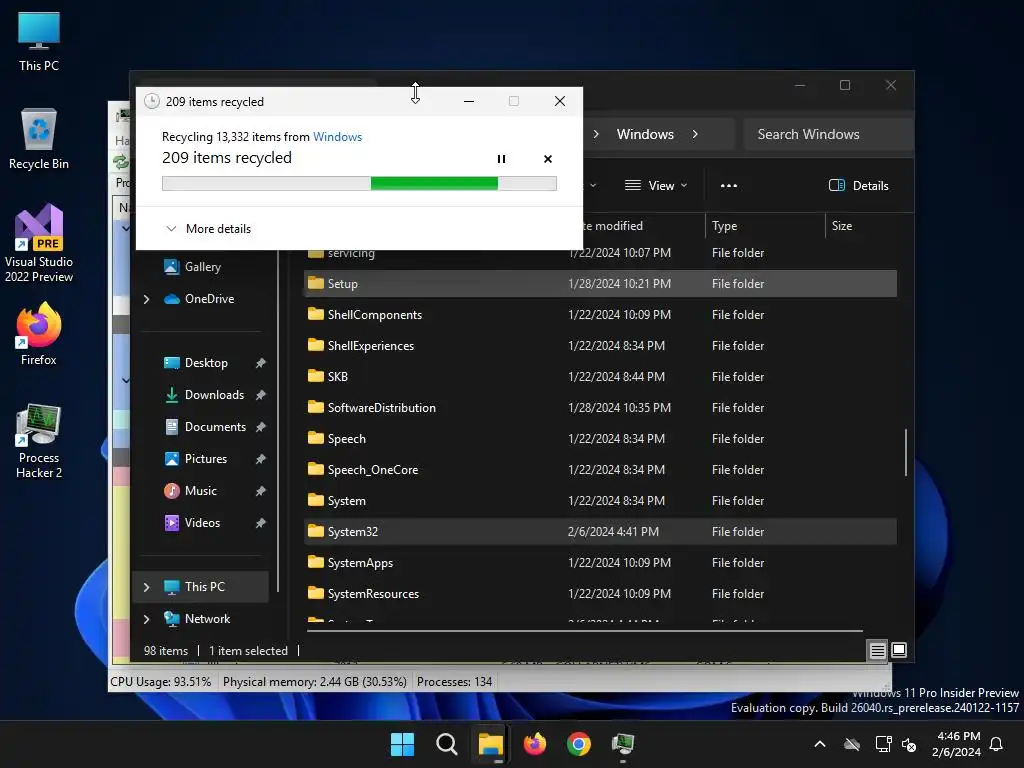1024x768 pixels.
Task: Open This PC desktop icon
Action: pyautogui.click(x=39, y=42)
